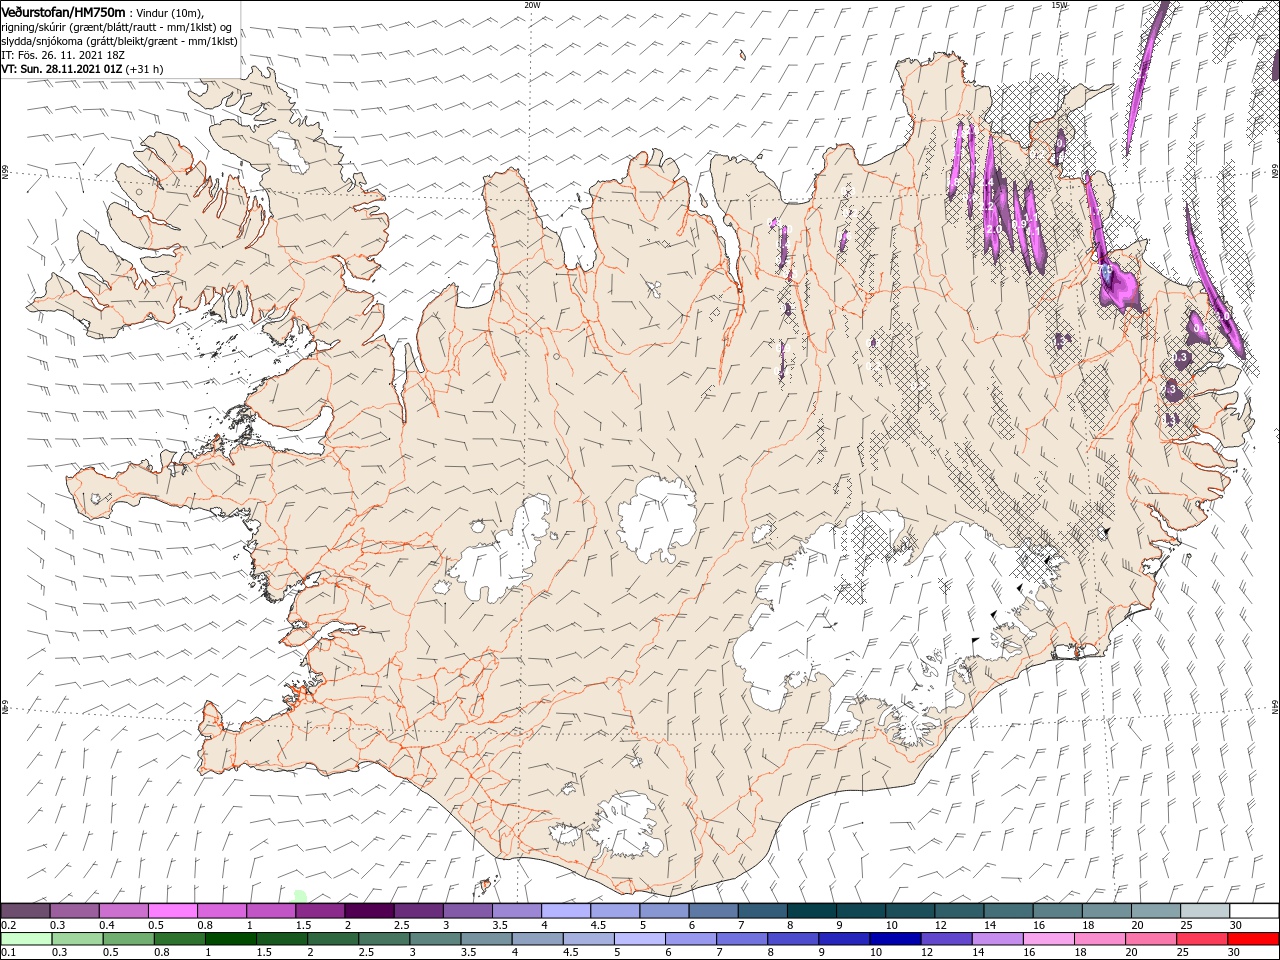Click the white top-row swatch labeled 30
1280x960 pixels.
[x=1254, y=911]
